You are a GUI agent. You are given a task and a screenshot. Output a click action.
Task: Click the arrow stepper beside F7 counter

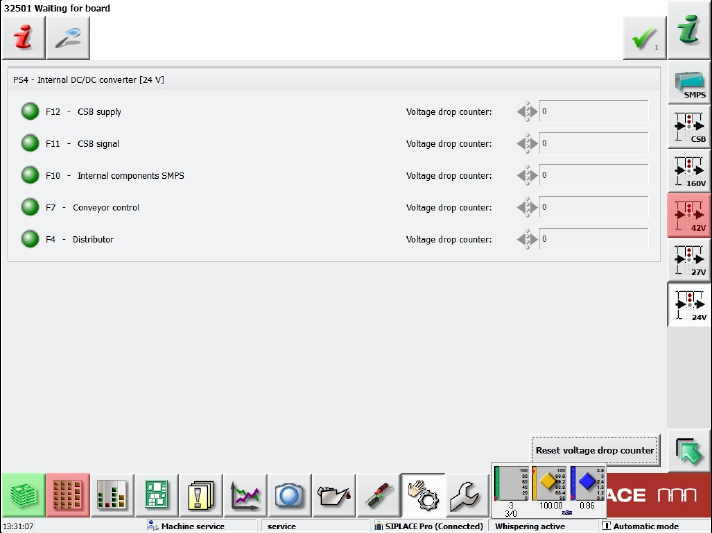click(x=527, y=207)
